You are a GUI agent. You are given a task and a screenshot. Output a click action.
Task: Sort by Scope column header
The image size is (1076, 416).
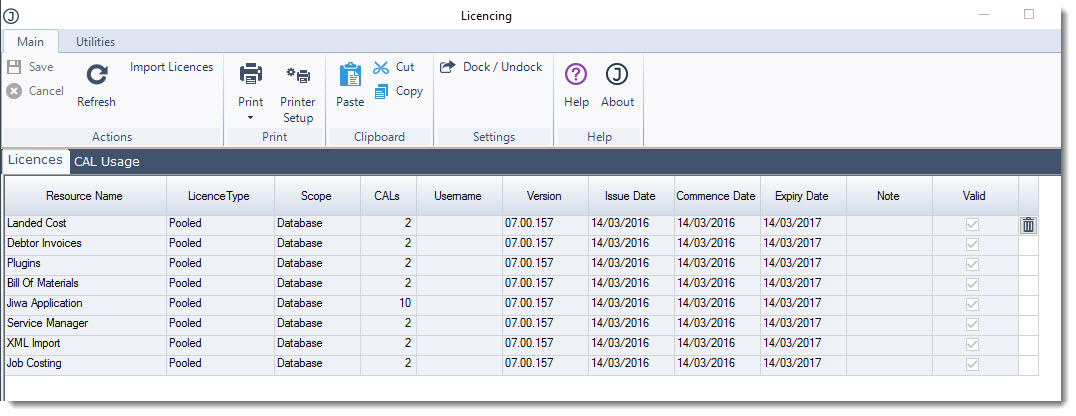pos(318,196)
